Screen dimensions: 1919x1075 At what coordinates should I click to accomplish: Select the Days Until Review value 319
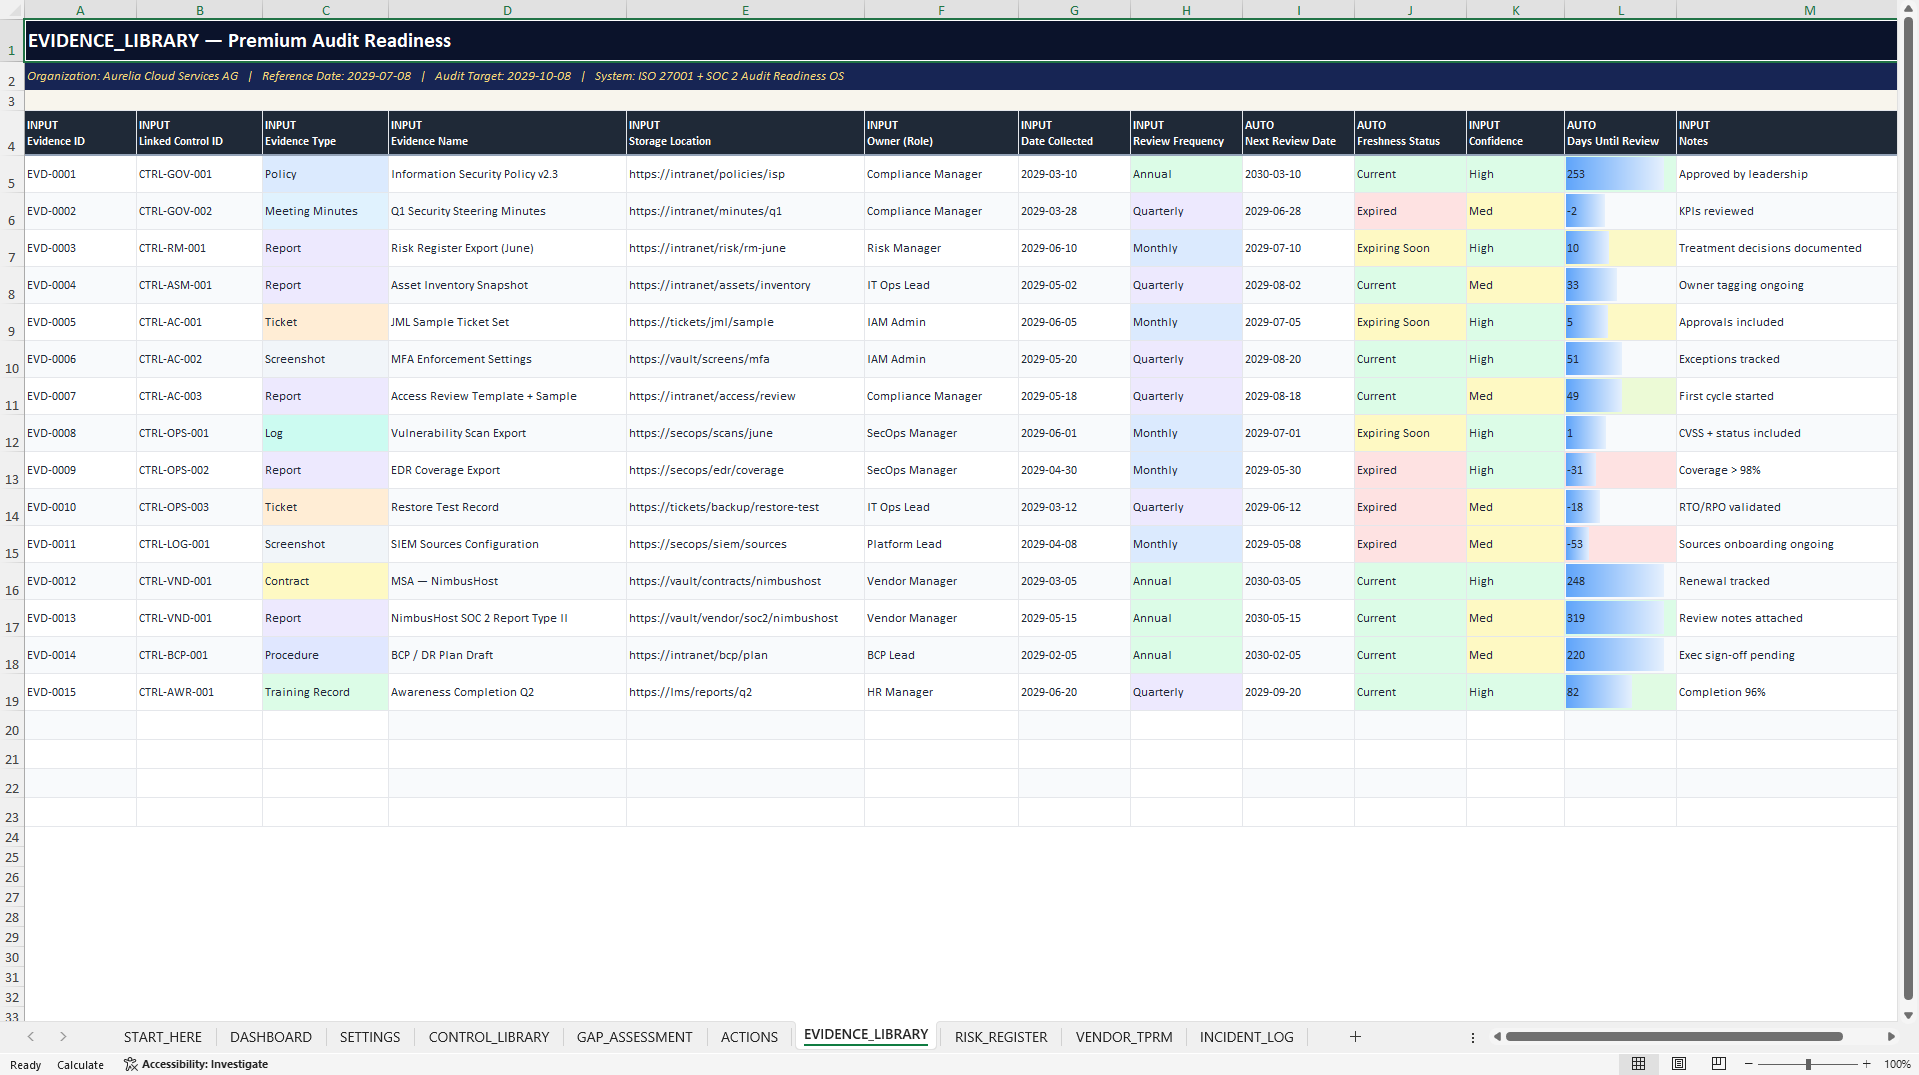click(1620, 618)
